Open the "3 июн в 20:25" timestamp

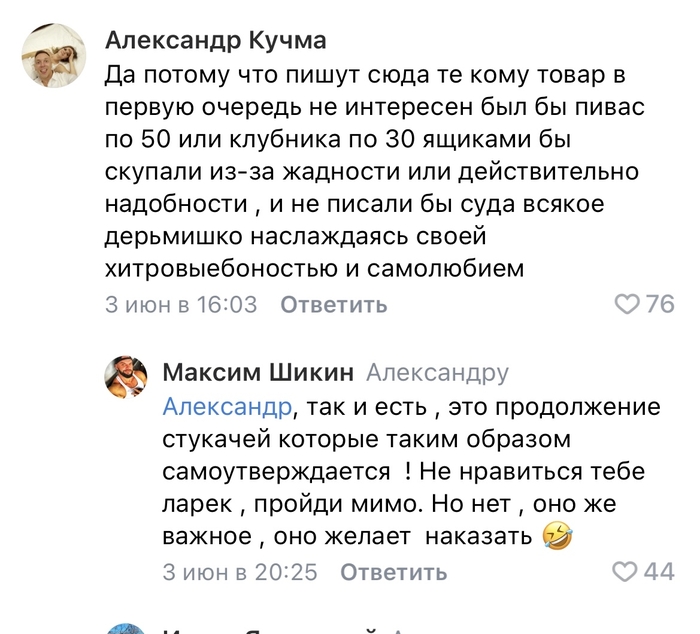click(x=240, y=572)
